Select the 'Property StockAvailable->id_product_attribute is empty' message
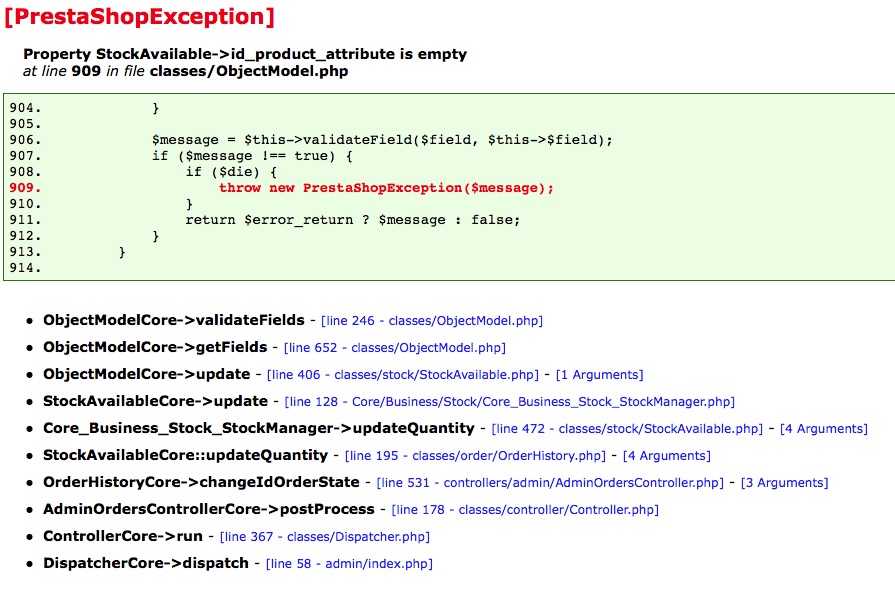Viewport: 895px width, 596px height. (x=245, y=54)
